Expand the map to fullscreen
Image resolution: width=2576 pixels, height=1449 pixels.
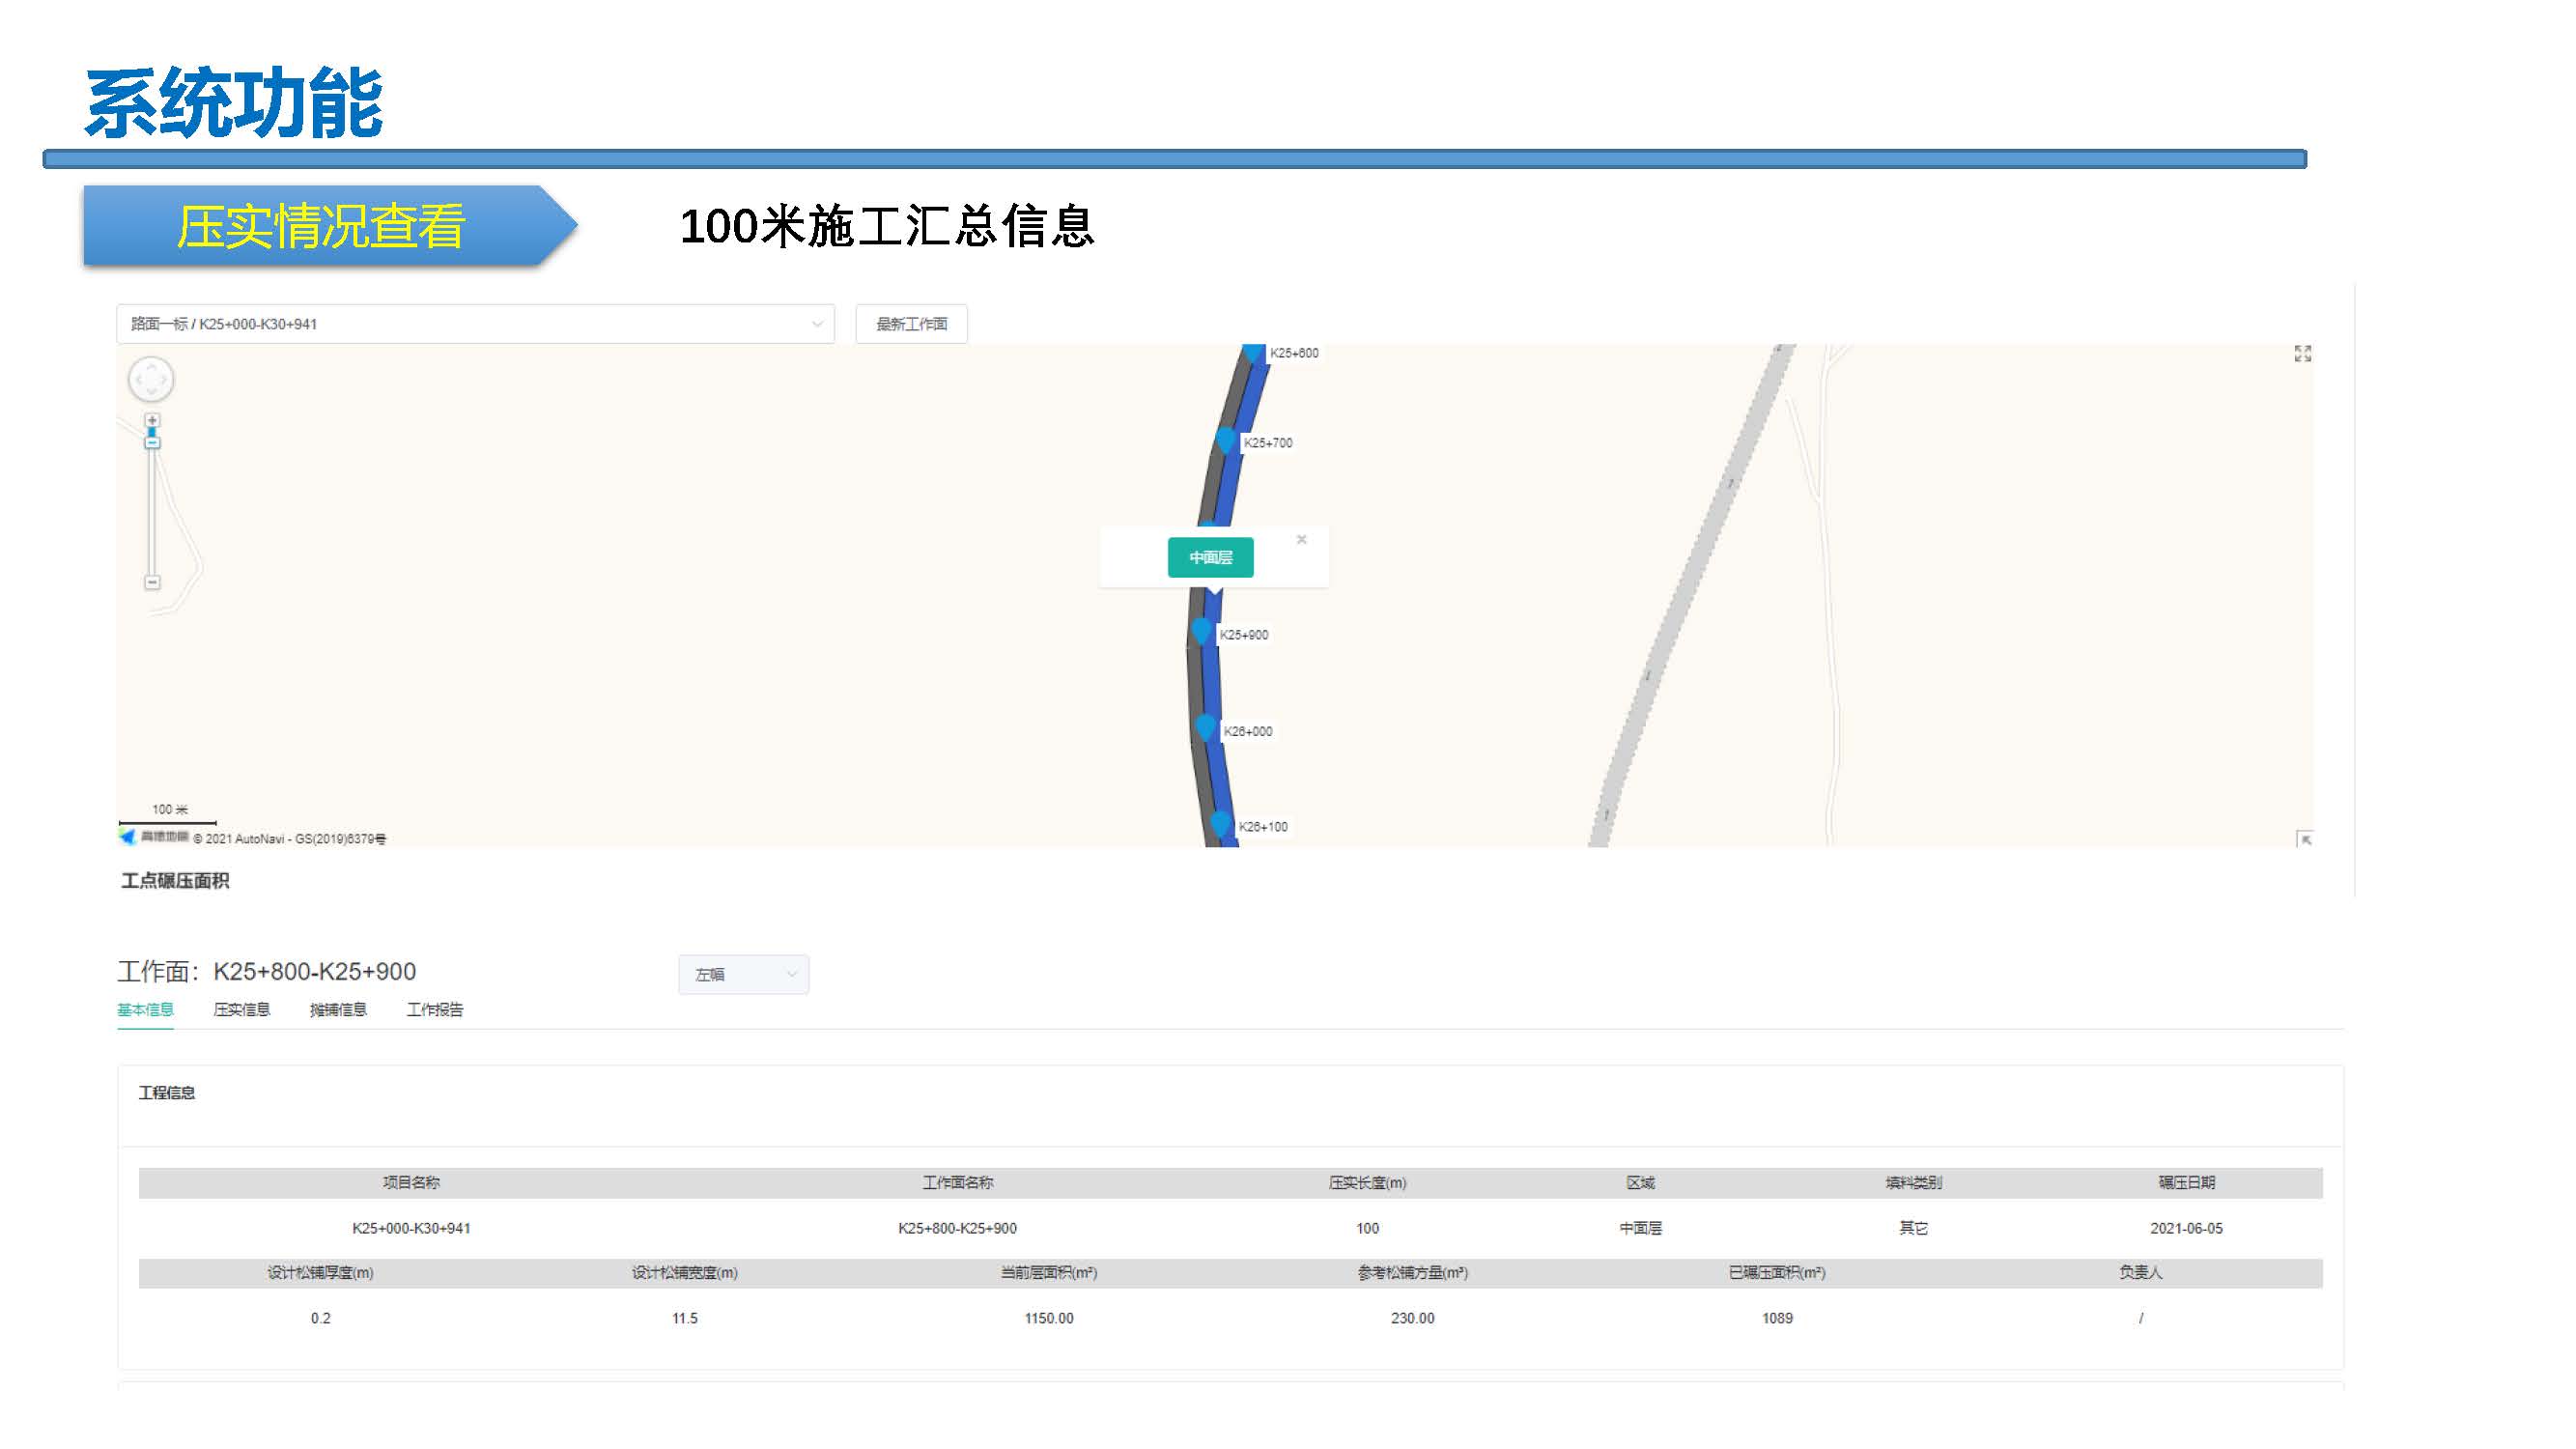point(2302,354)
